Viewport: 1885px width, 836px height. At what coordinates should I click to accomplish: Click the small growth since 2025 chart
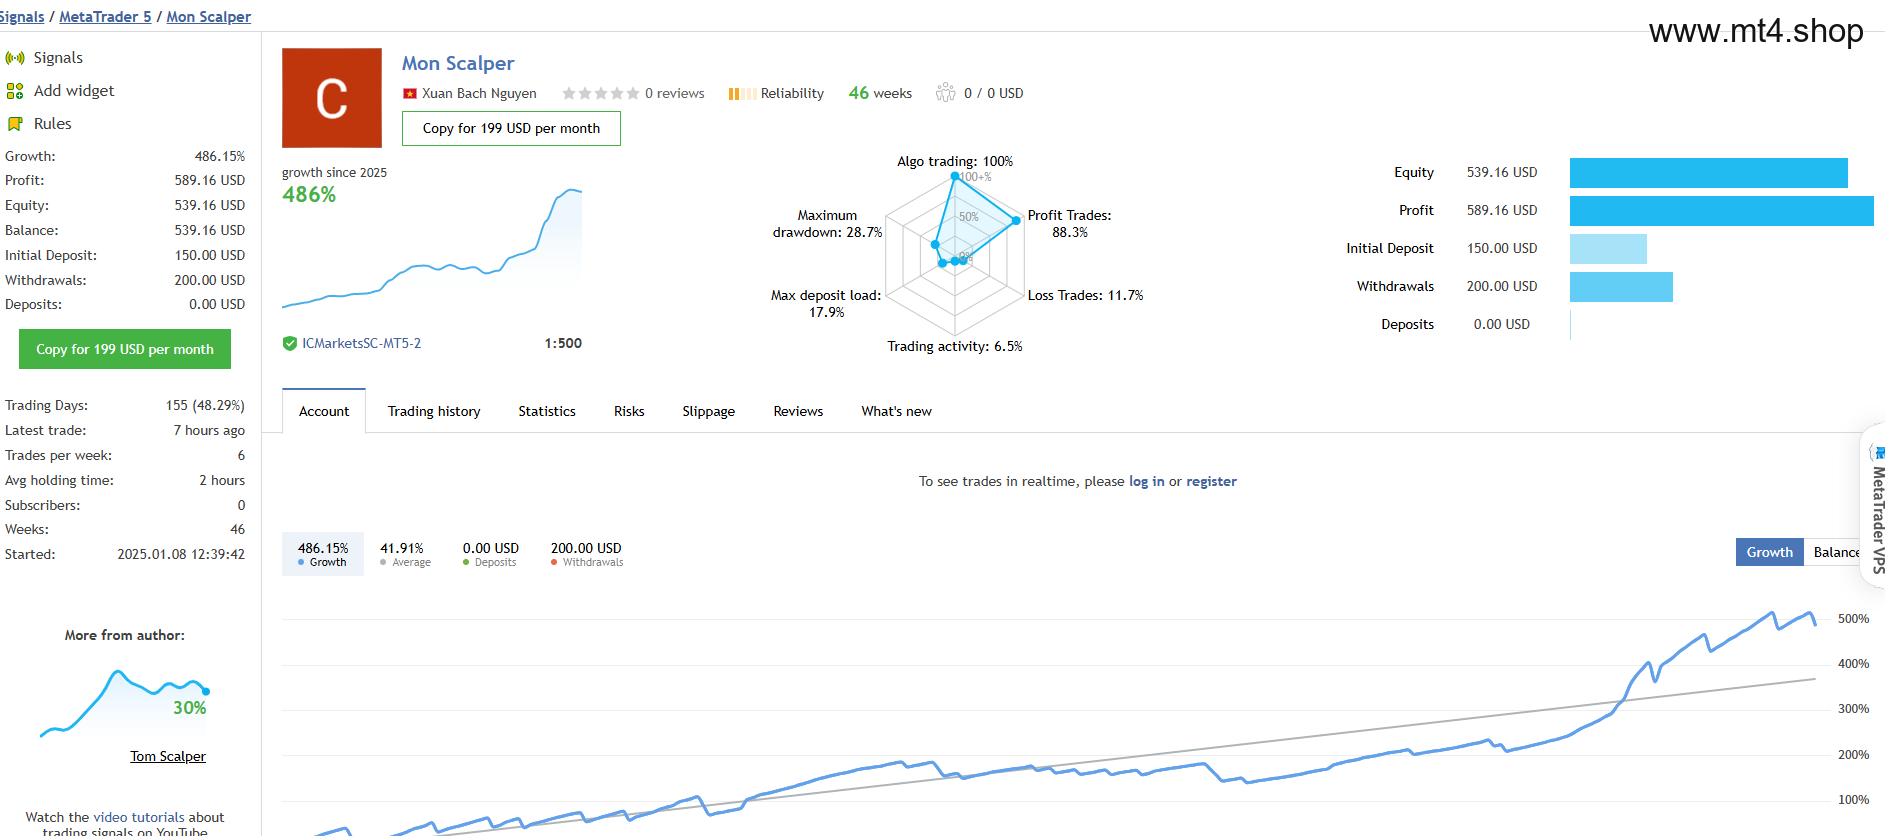point(432,247)
